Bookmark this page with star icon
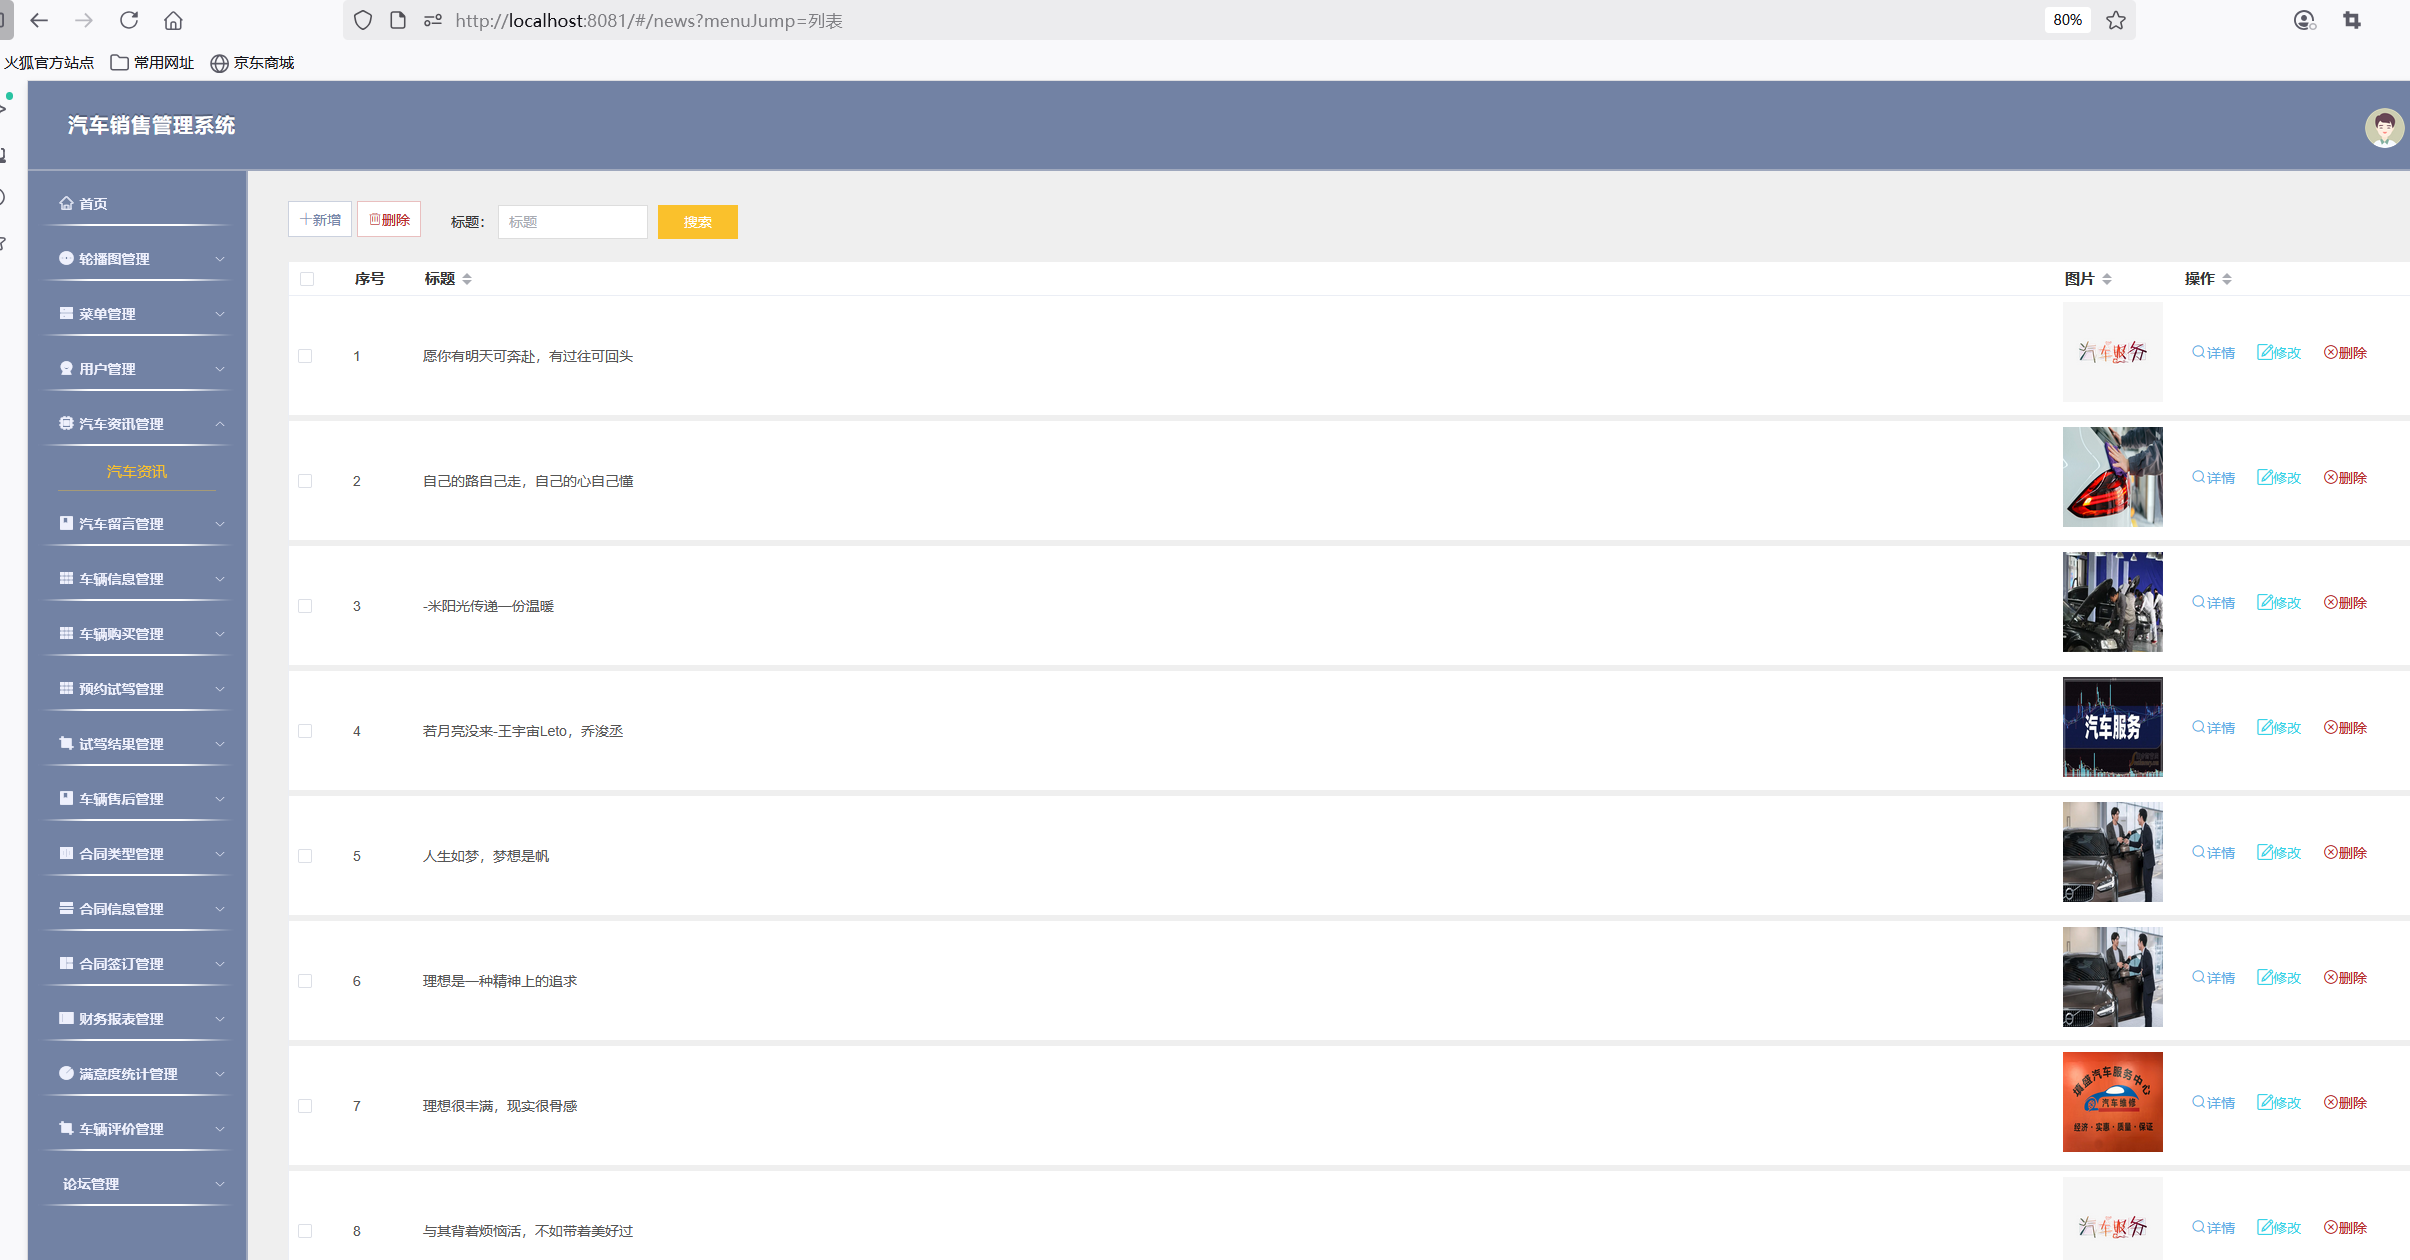 [x=2116, y=20]
